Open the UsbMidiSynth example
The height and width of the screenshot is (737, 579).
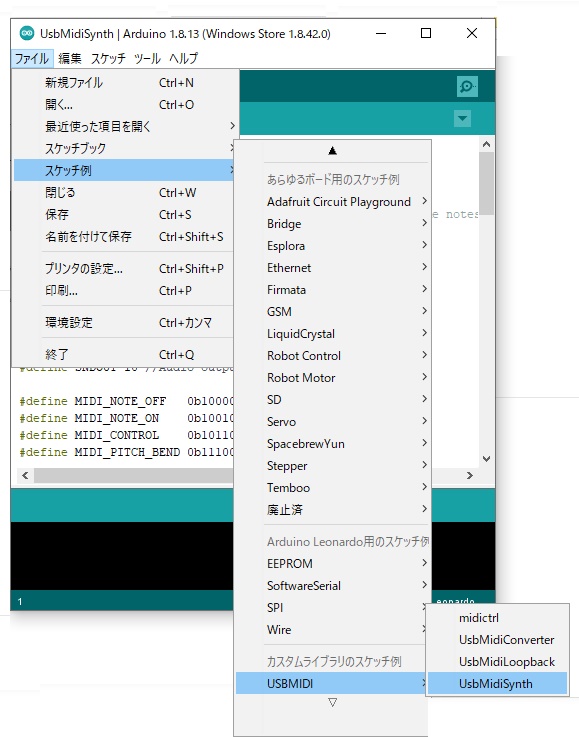click(x=497, y=683)
